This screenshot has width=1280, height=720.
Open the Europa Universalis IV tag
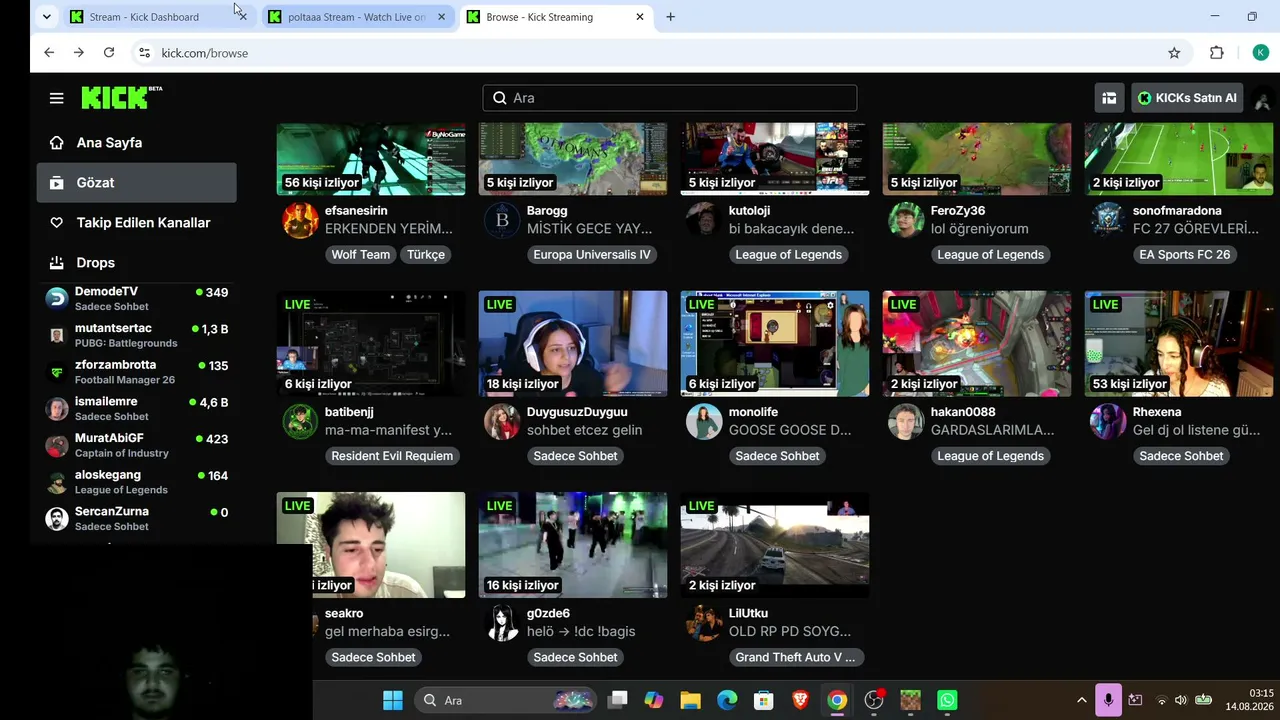point(592,255)
